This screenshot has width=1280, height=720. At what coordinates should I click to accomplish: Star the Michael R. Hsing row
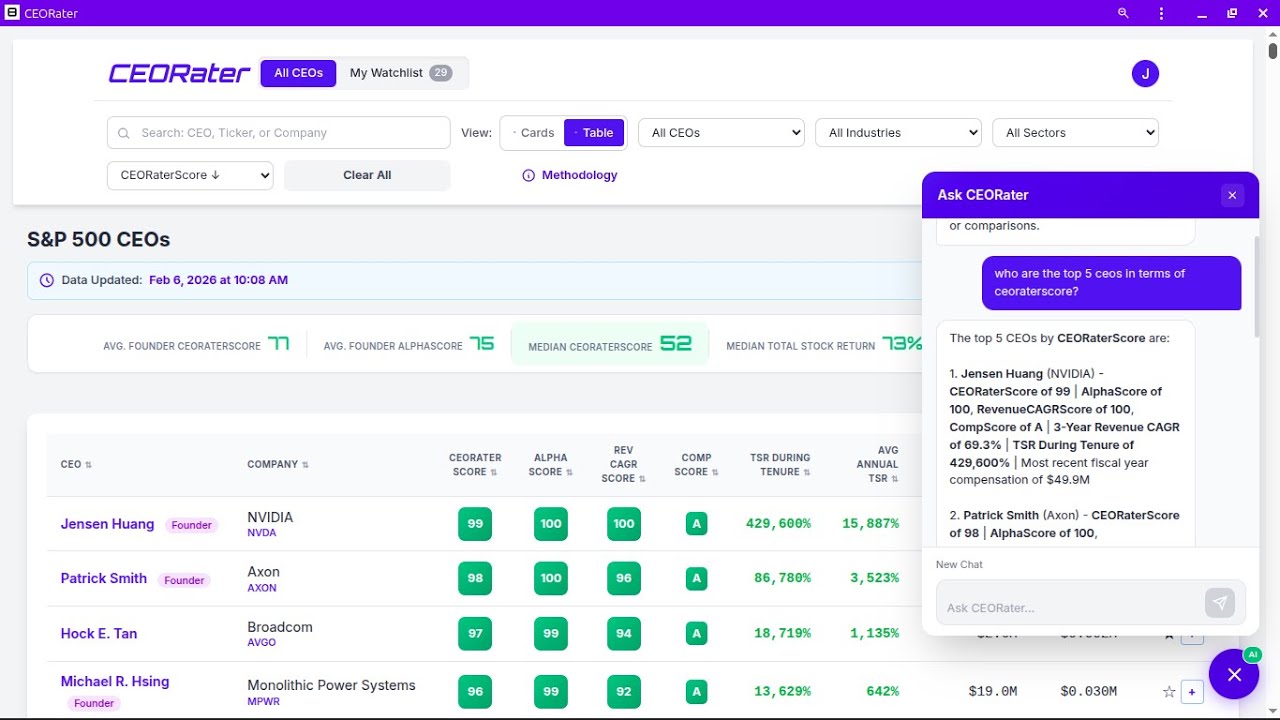tap(1169, 691)
